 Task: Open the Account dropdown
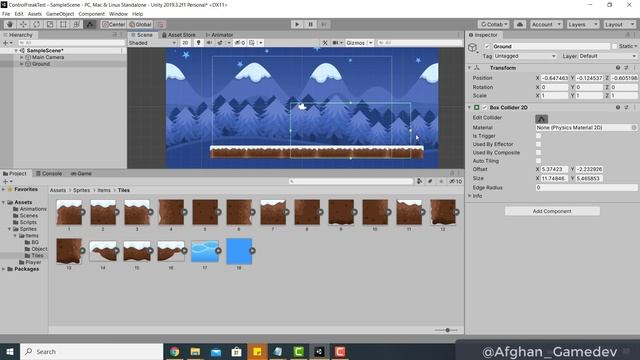click(x=546, y=24)
